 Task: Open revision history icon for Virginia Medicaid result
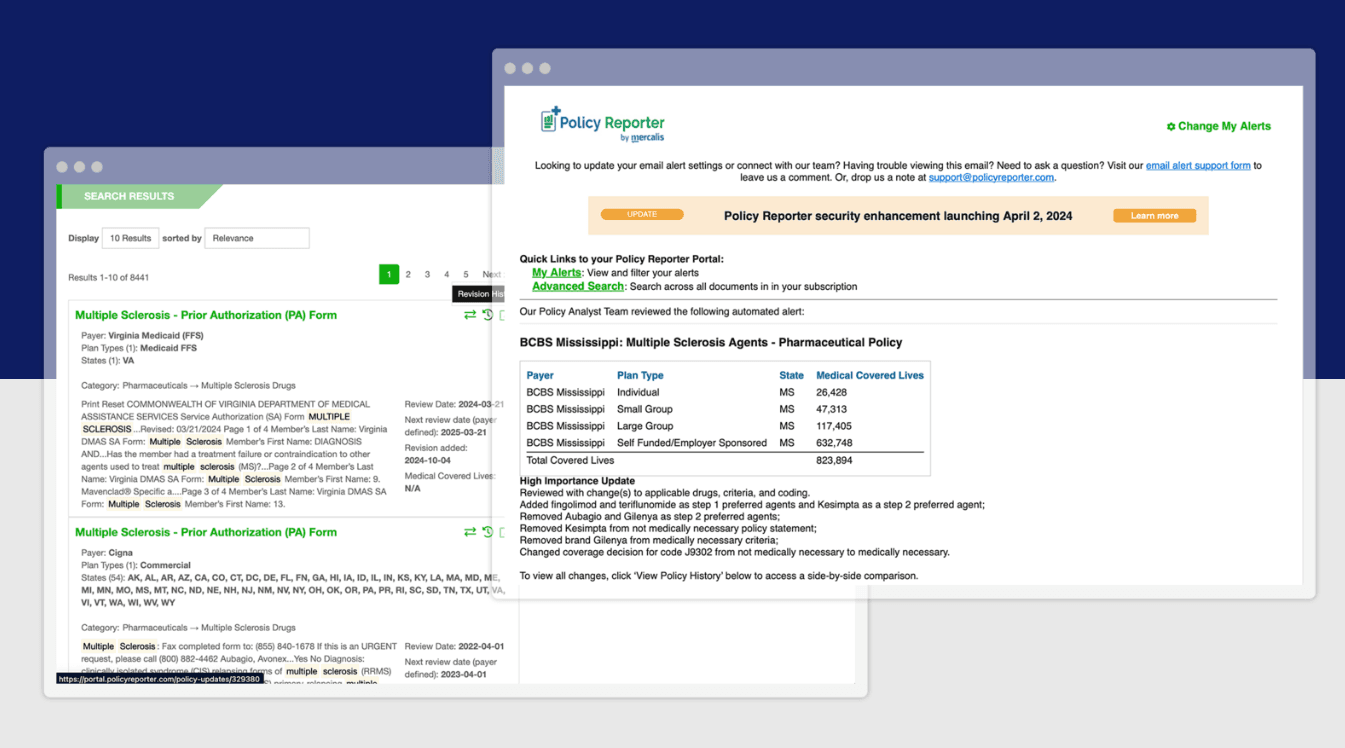point(488,315)
